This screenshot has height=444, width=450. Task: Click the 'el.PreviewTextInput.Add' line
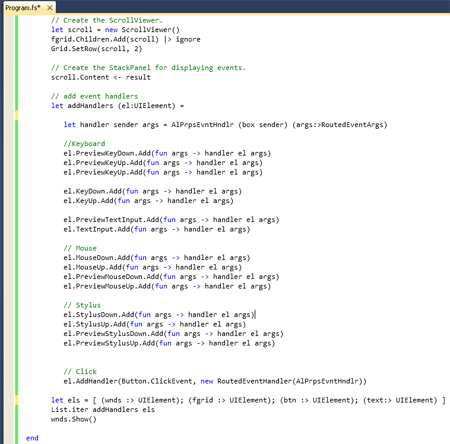click(171, 220)
